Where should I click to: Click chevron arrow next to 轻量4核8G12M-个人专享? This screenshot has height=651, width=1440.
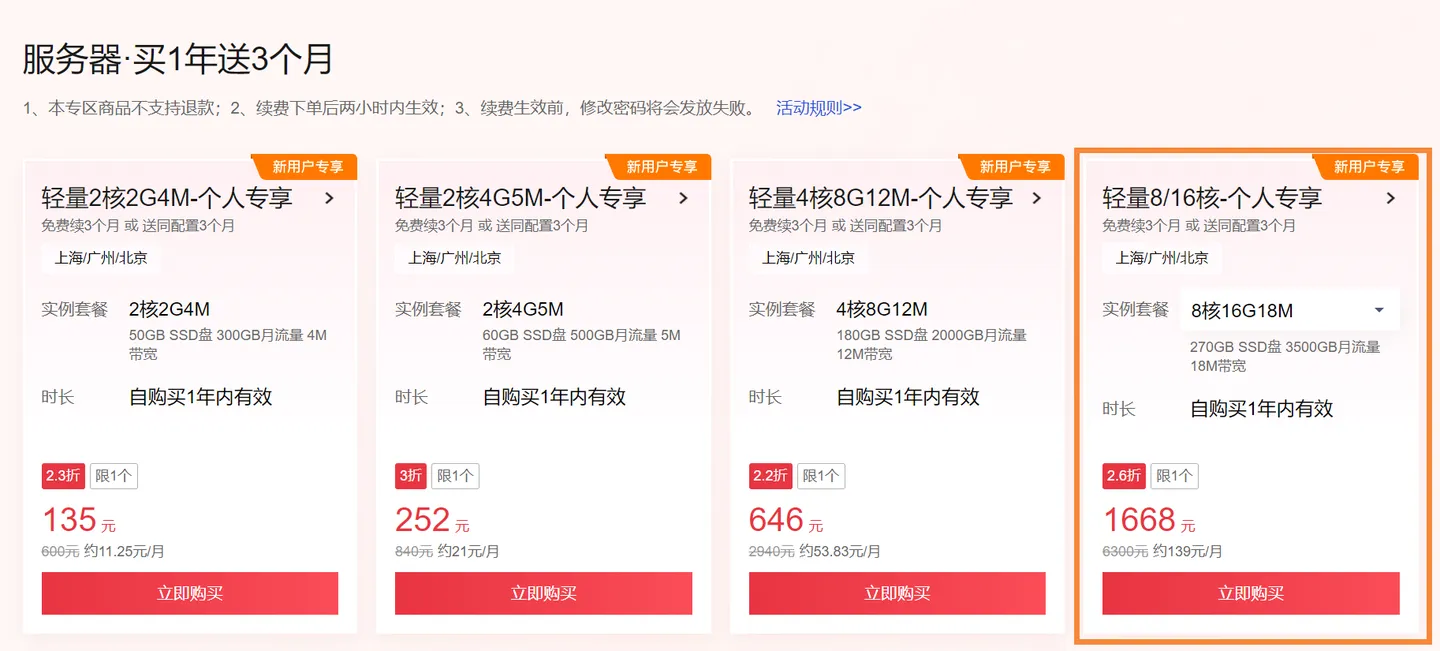pyautogui.click(x=1037, y=198)
